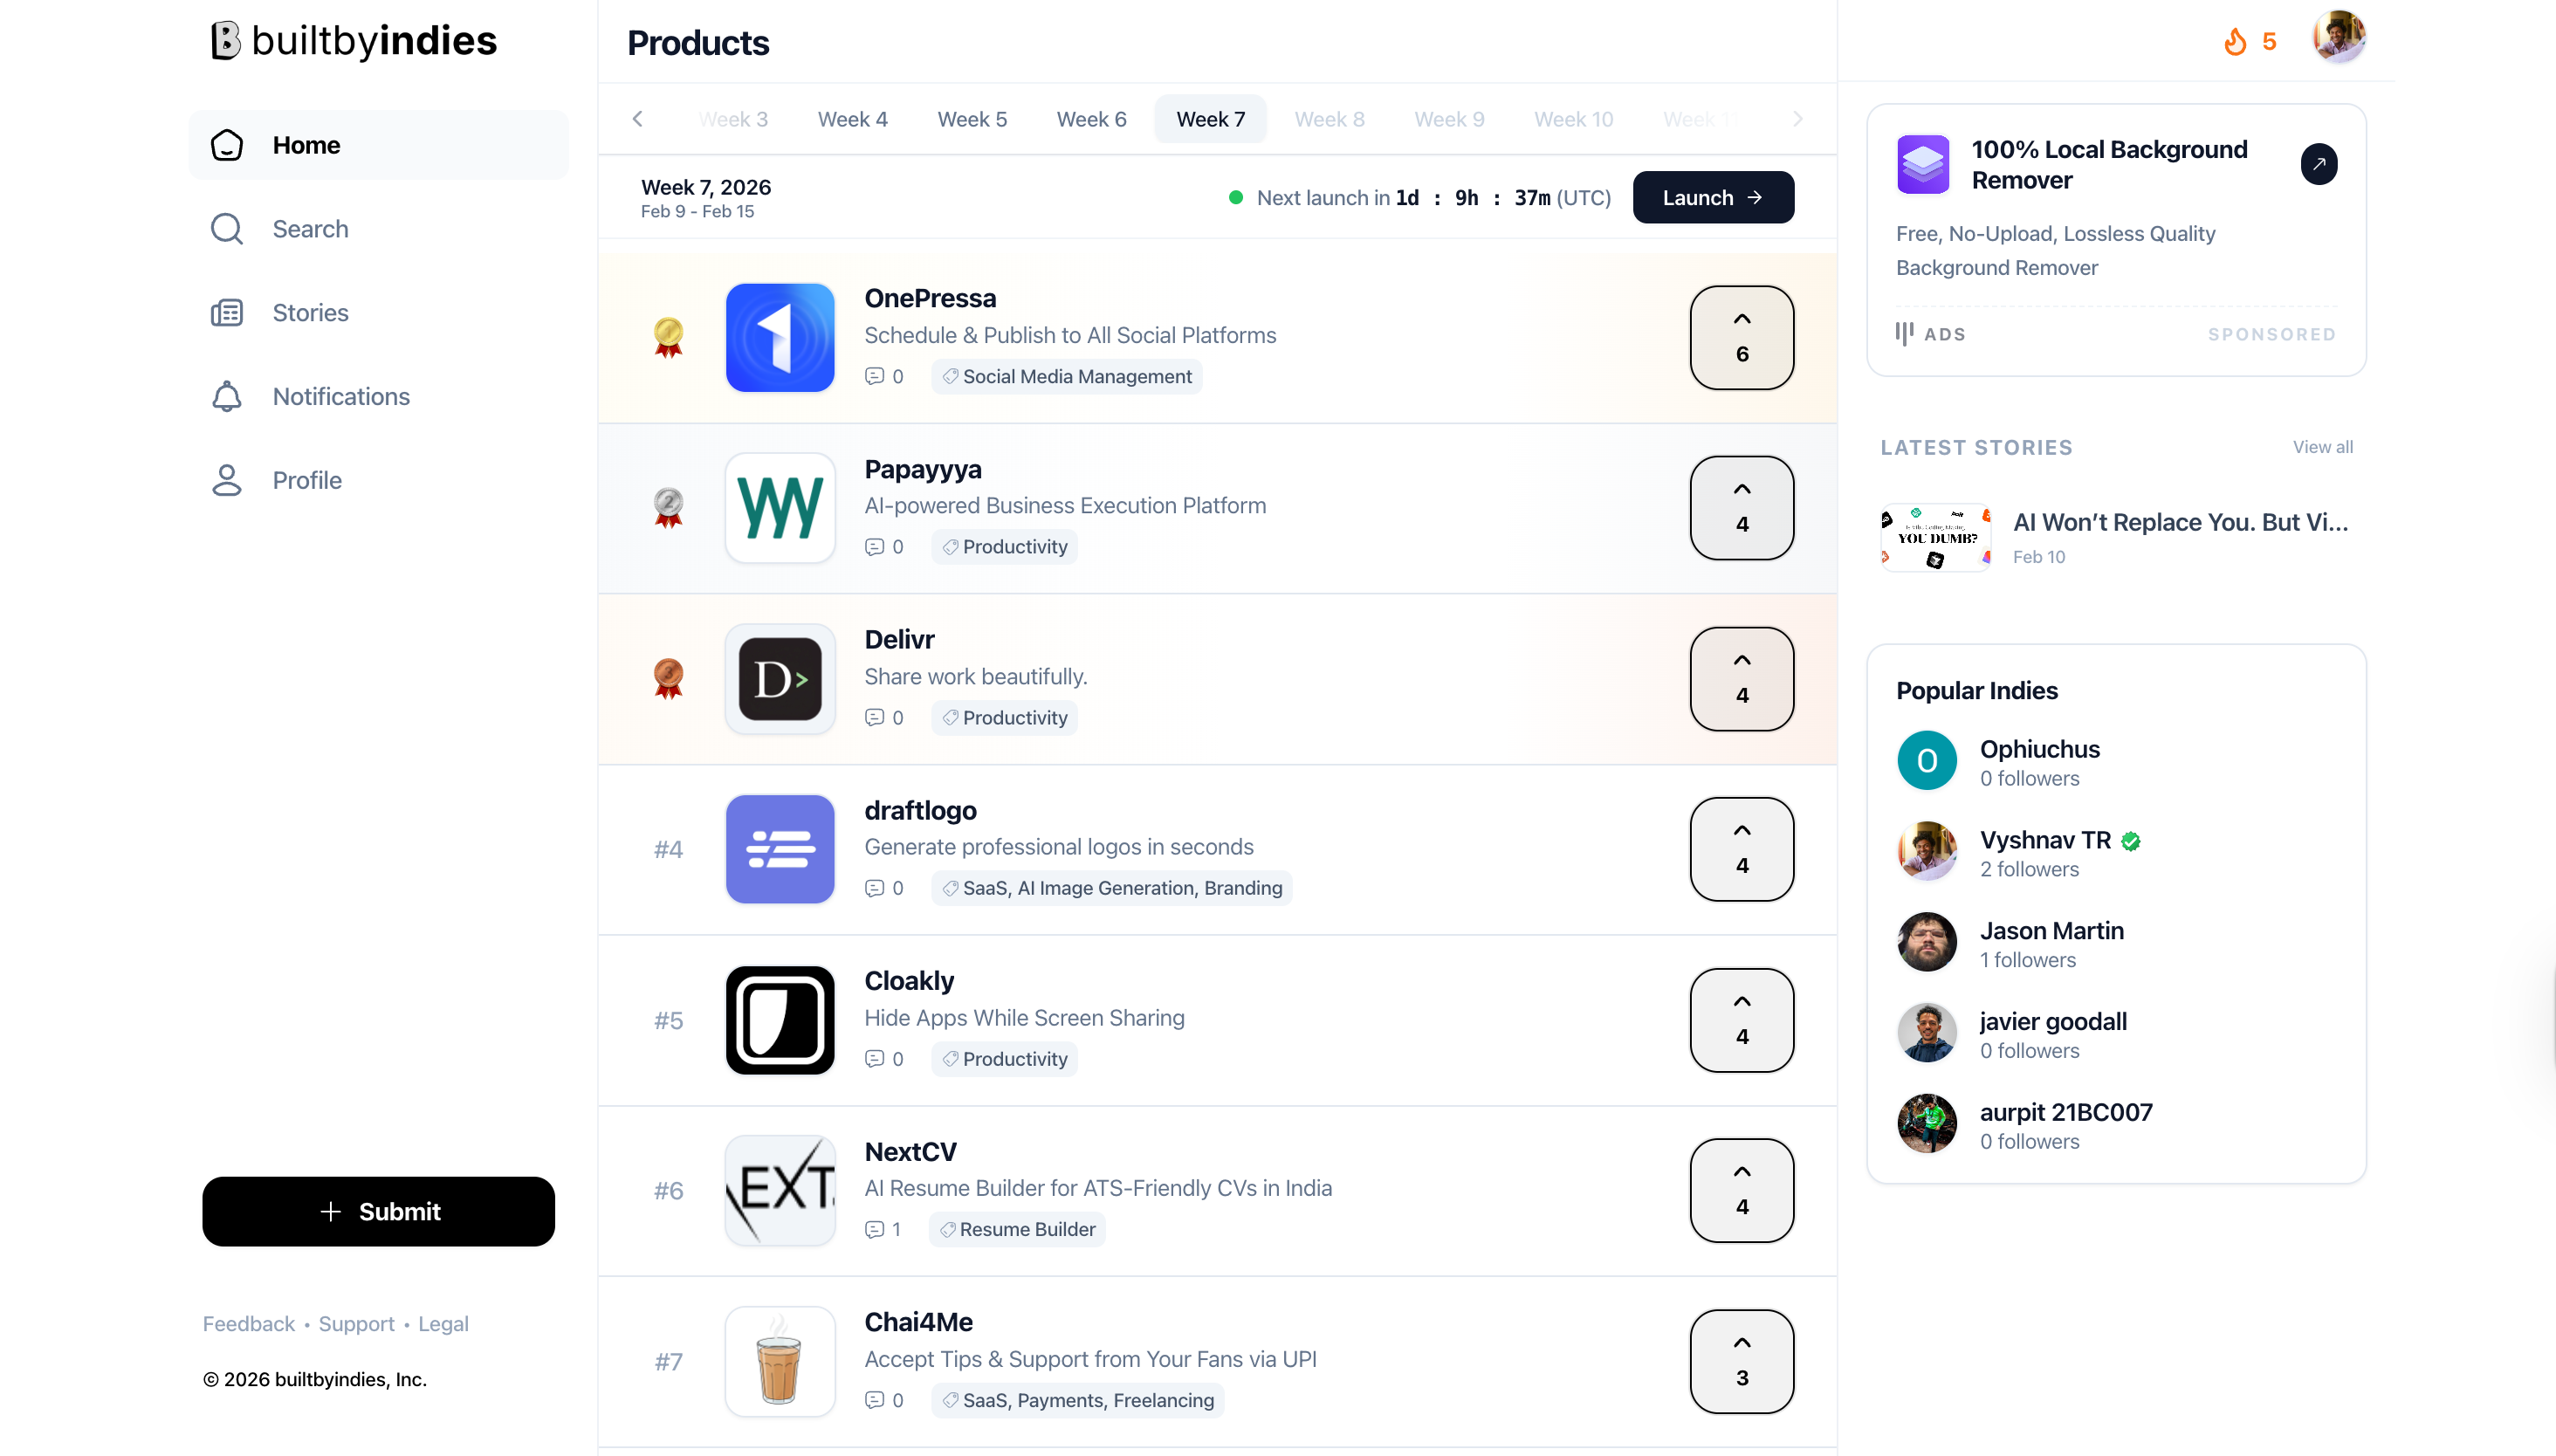
Task: Select the Search icon in sidebar
Action: pyautogui.click(x=227, y=229)
